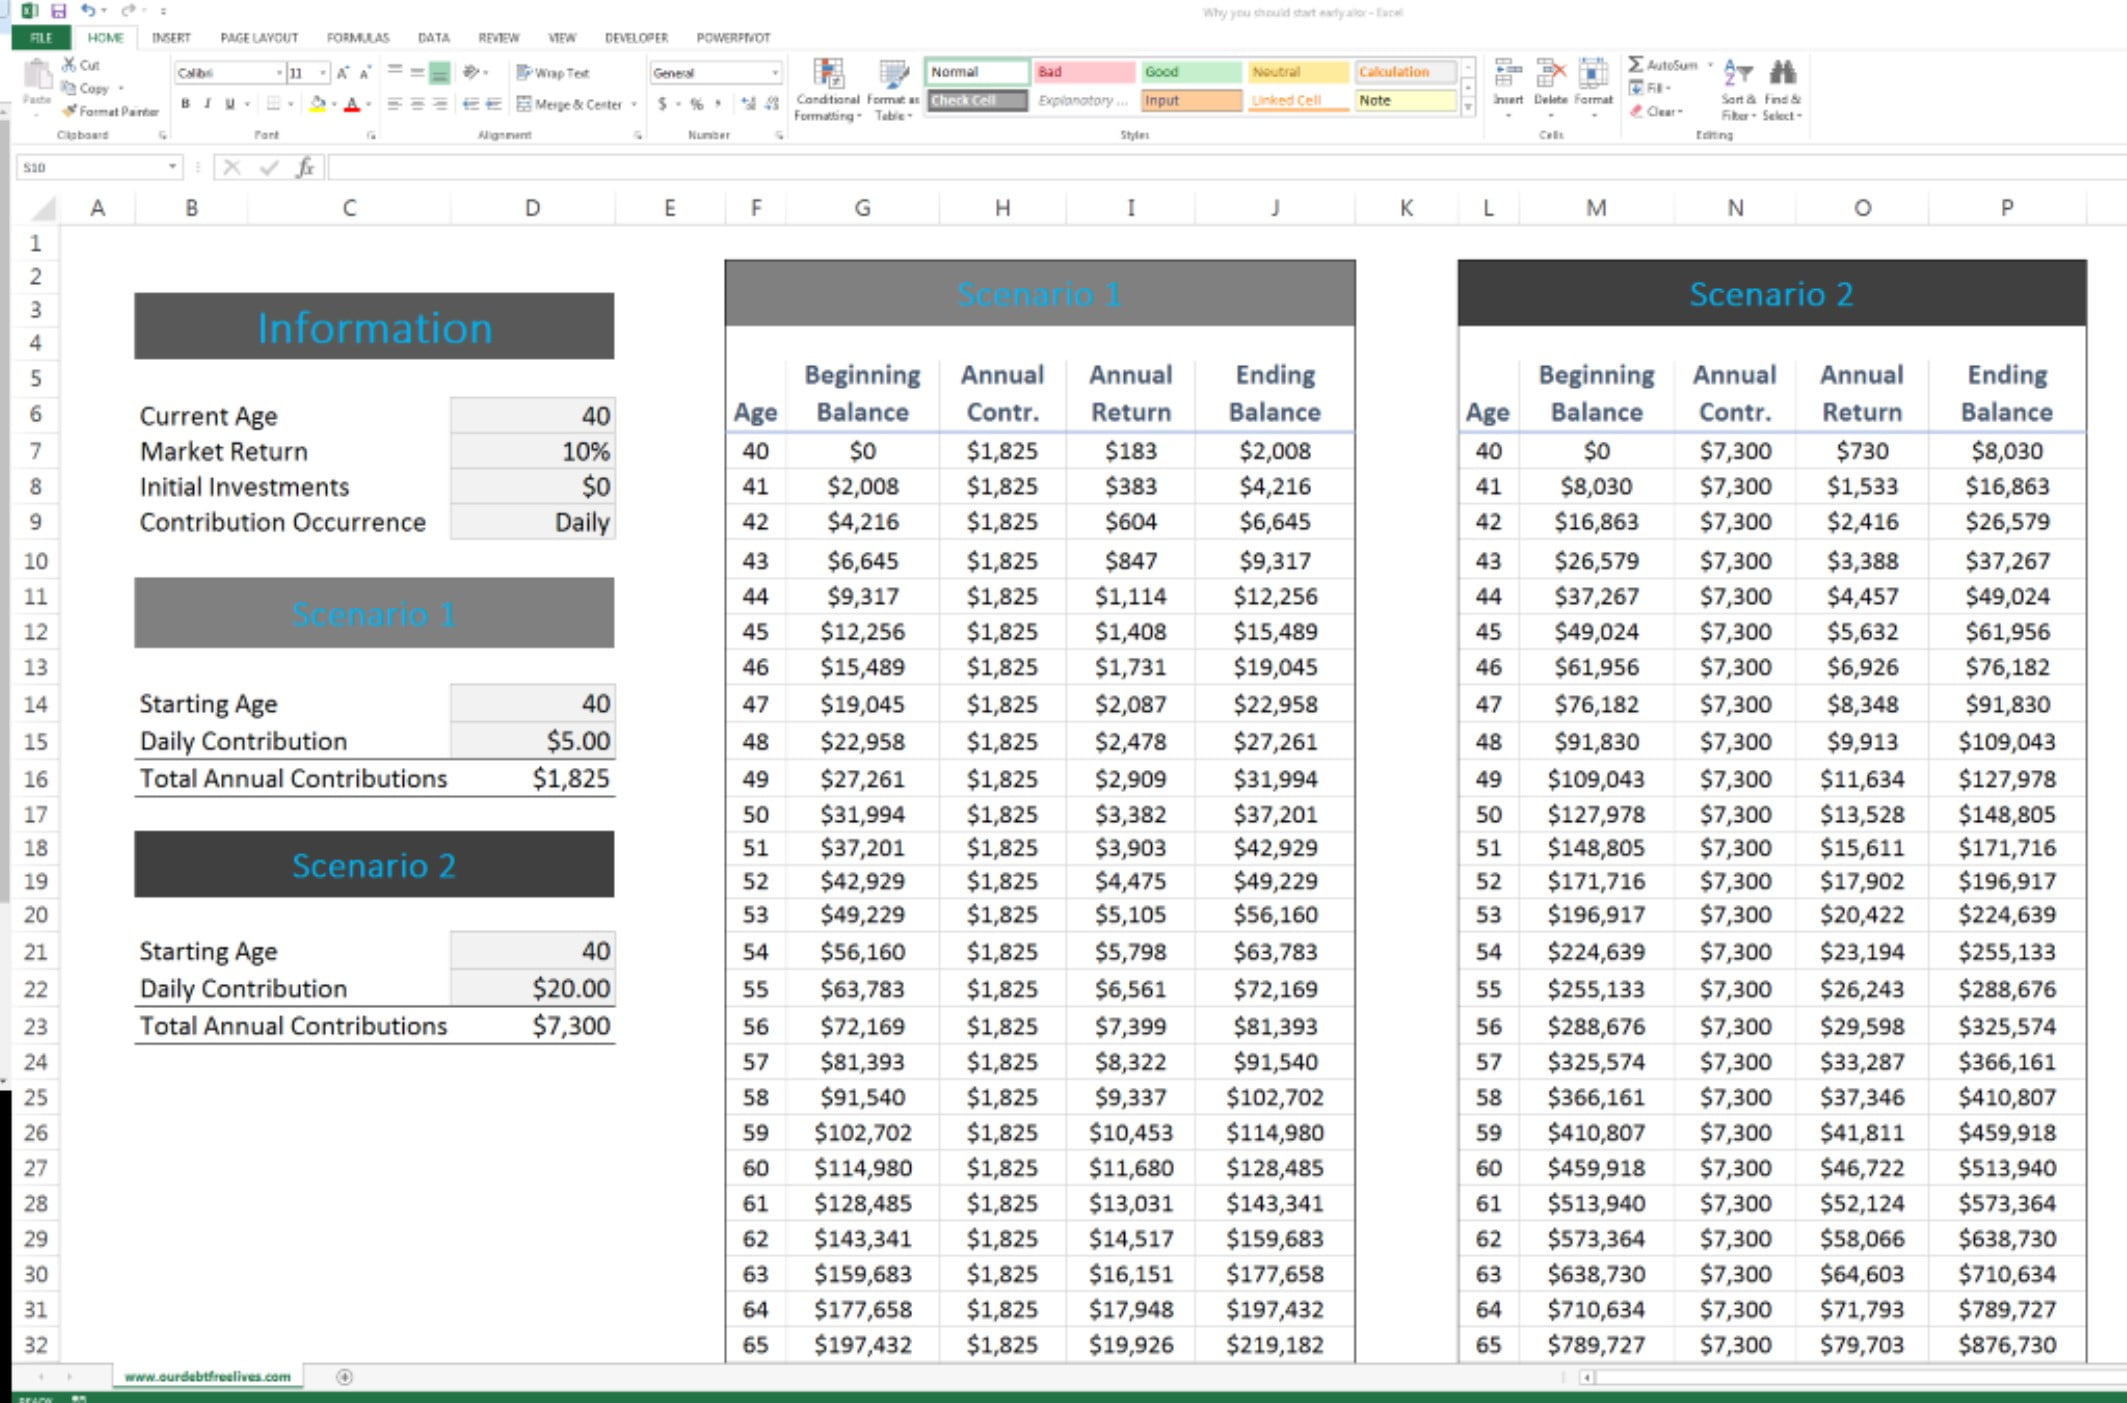Viewport: 2127px width, 1403px height.
Task: Toggle Italic formatting
Action: (x=207, y=104)
